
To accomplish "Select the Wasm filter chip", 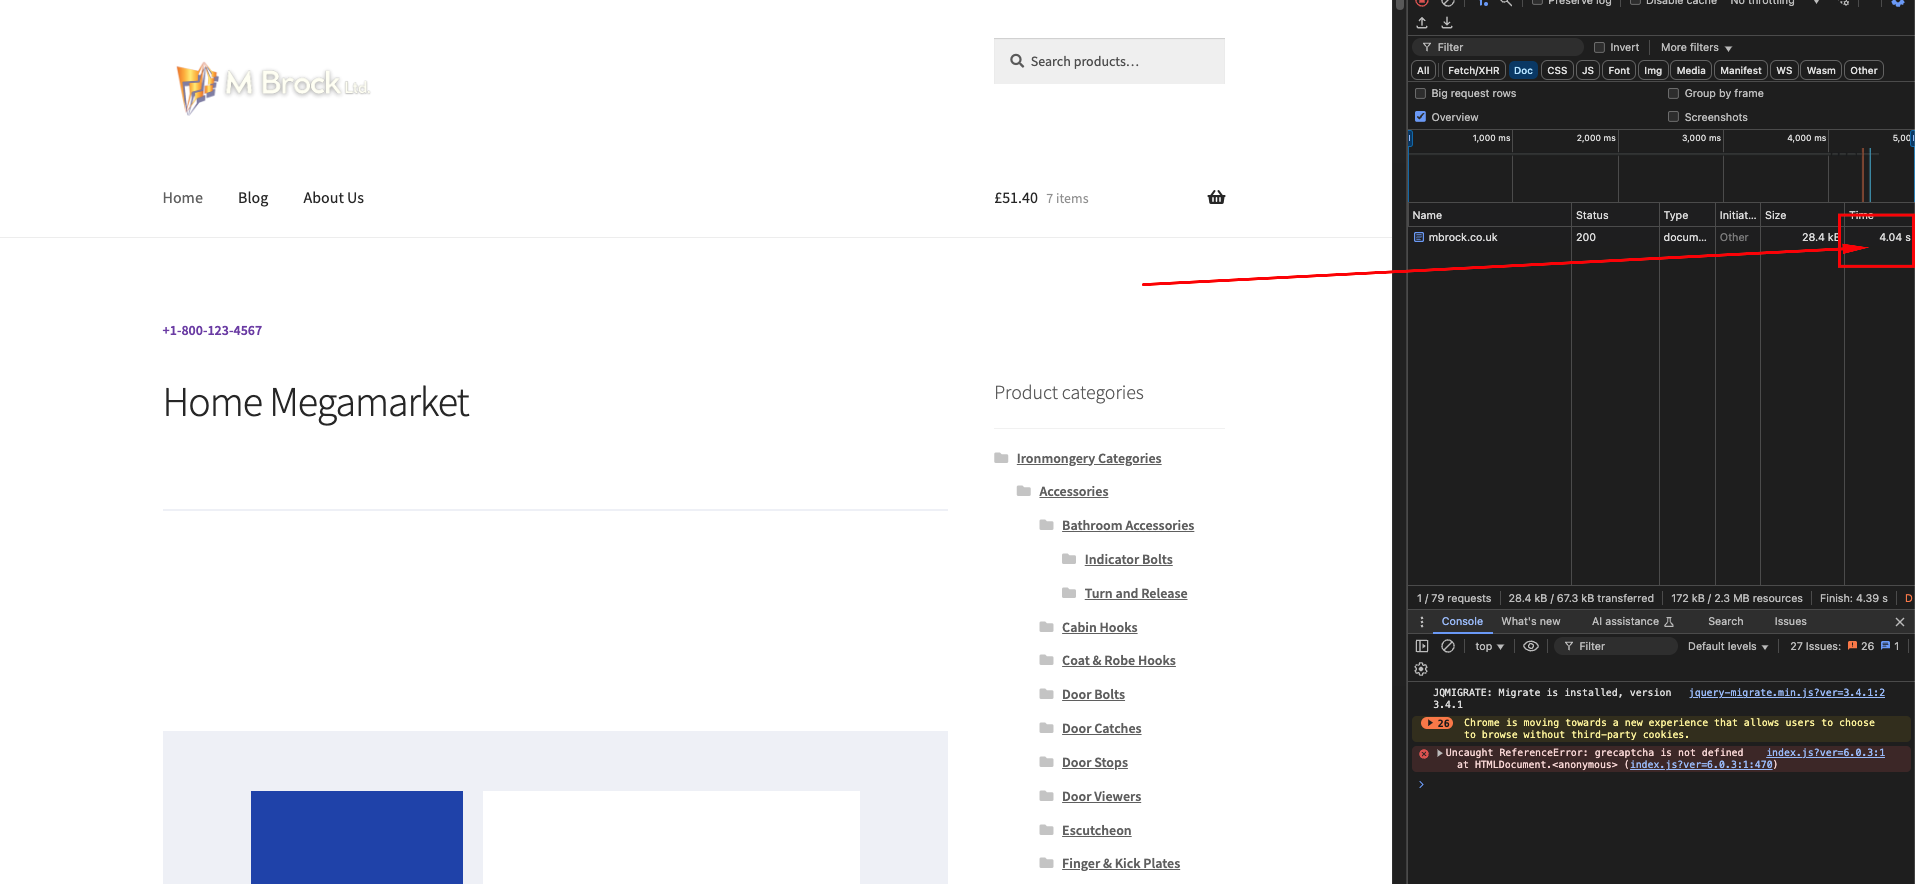I will 1821,70.
